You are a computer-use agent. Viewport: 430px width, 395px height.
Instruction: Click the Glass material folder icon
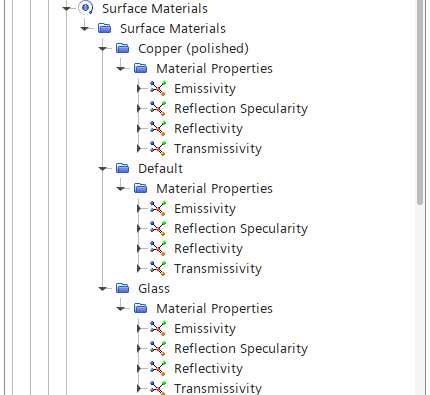coord(123,288)
